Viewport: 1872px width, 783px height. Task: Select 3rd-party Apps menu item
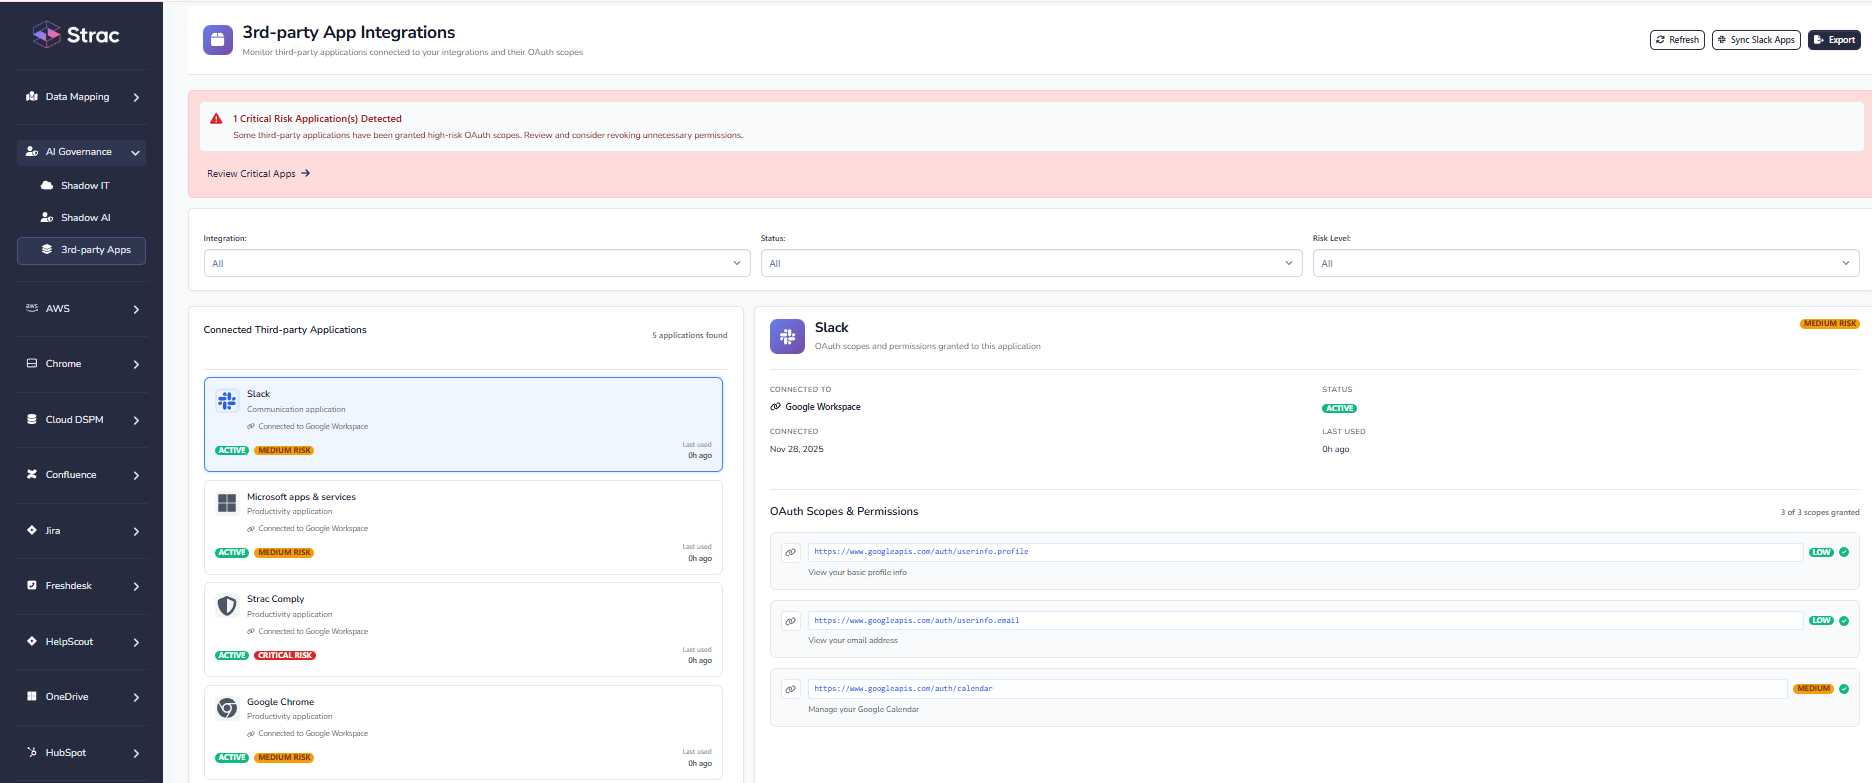(81, 250)
